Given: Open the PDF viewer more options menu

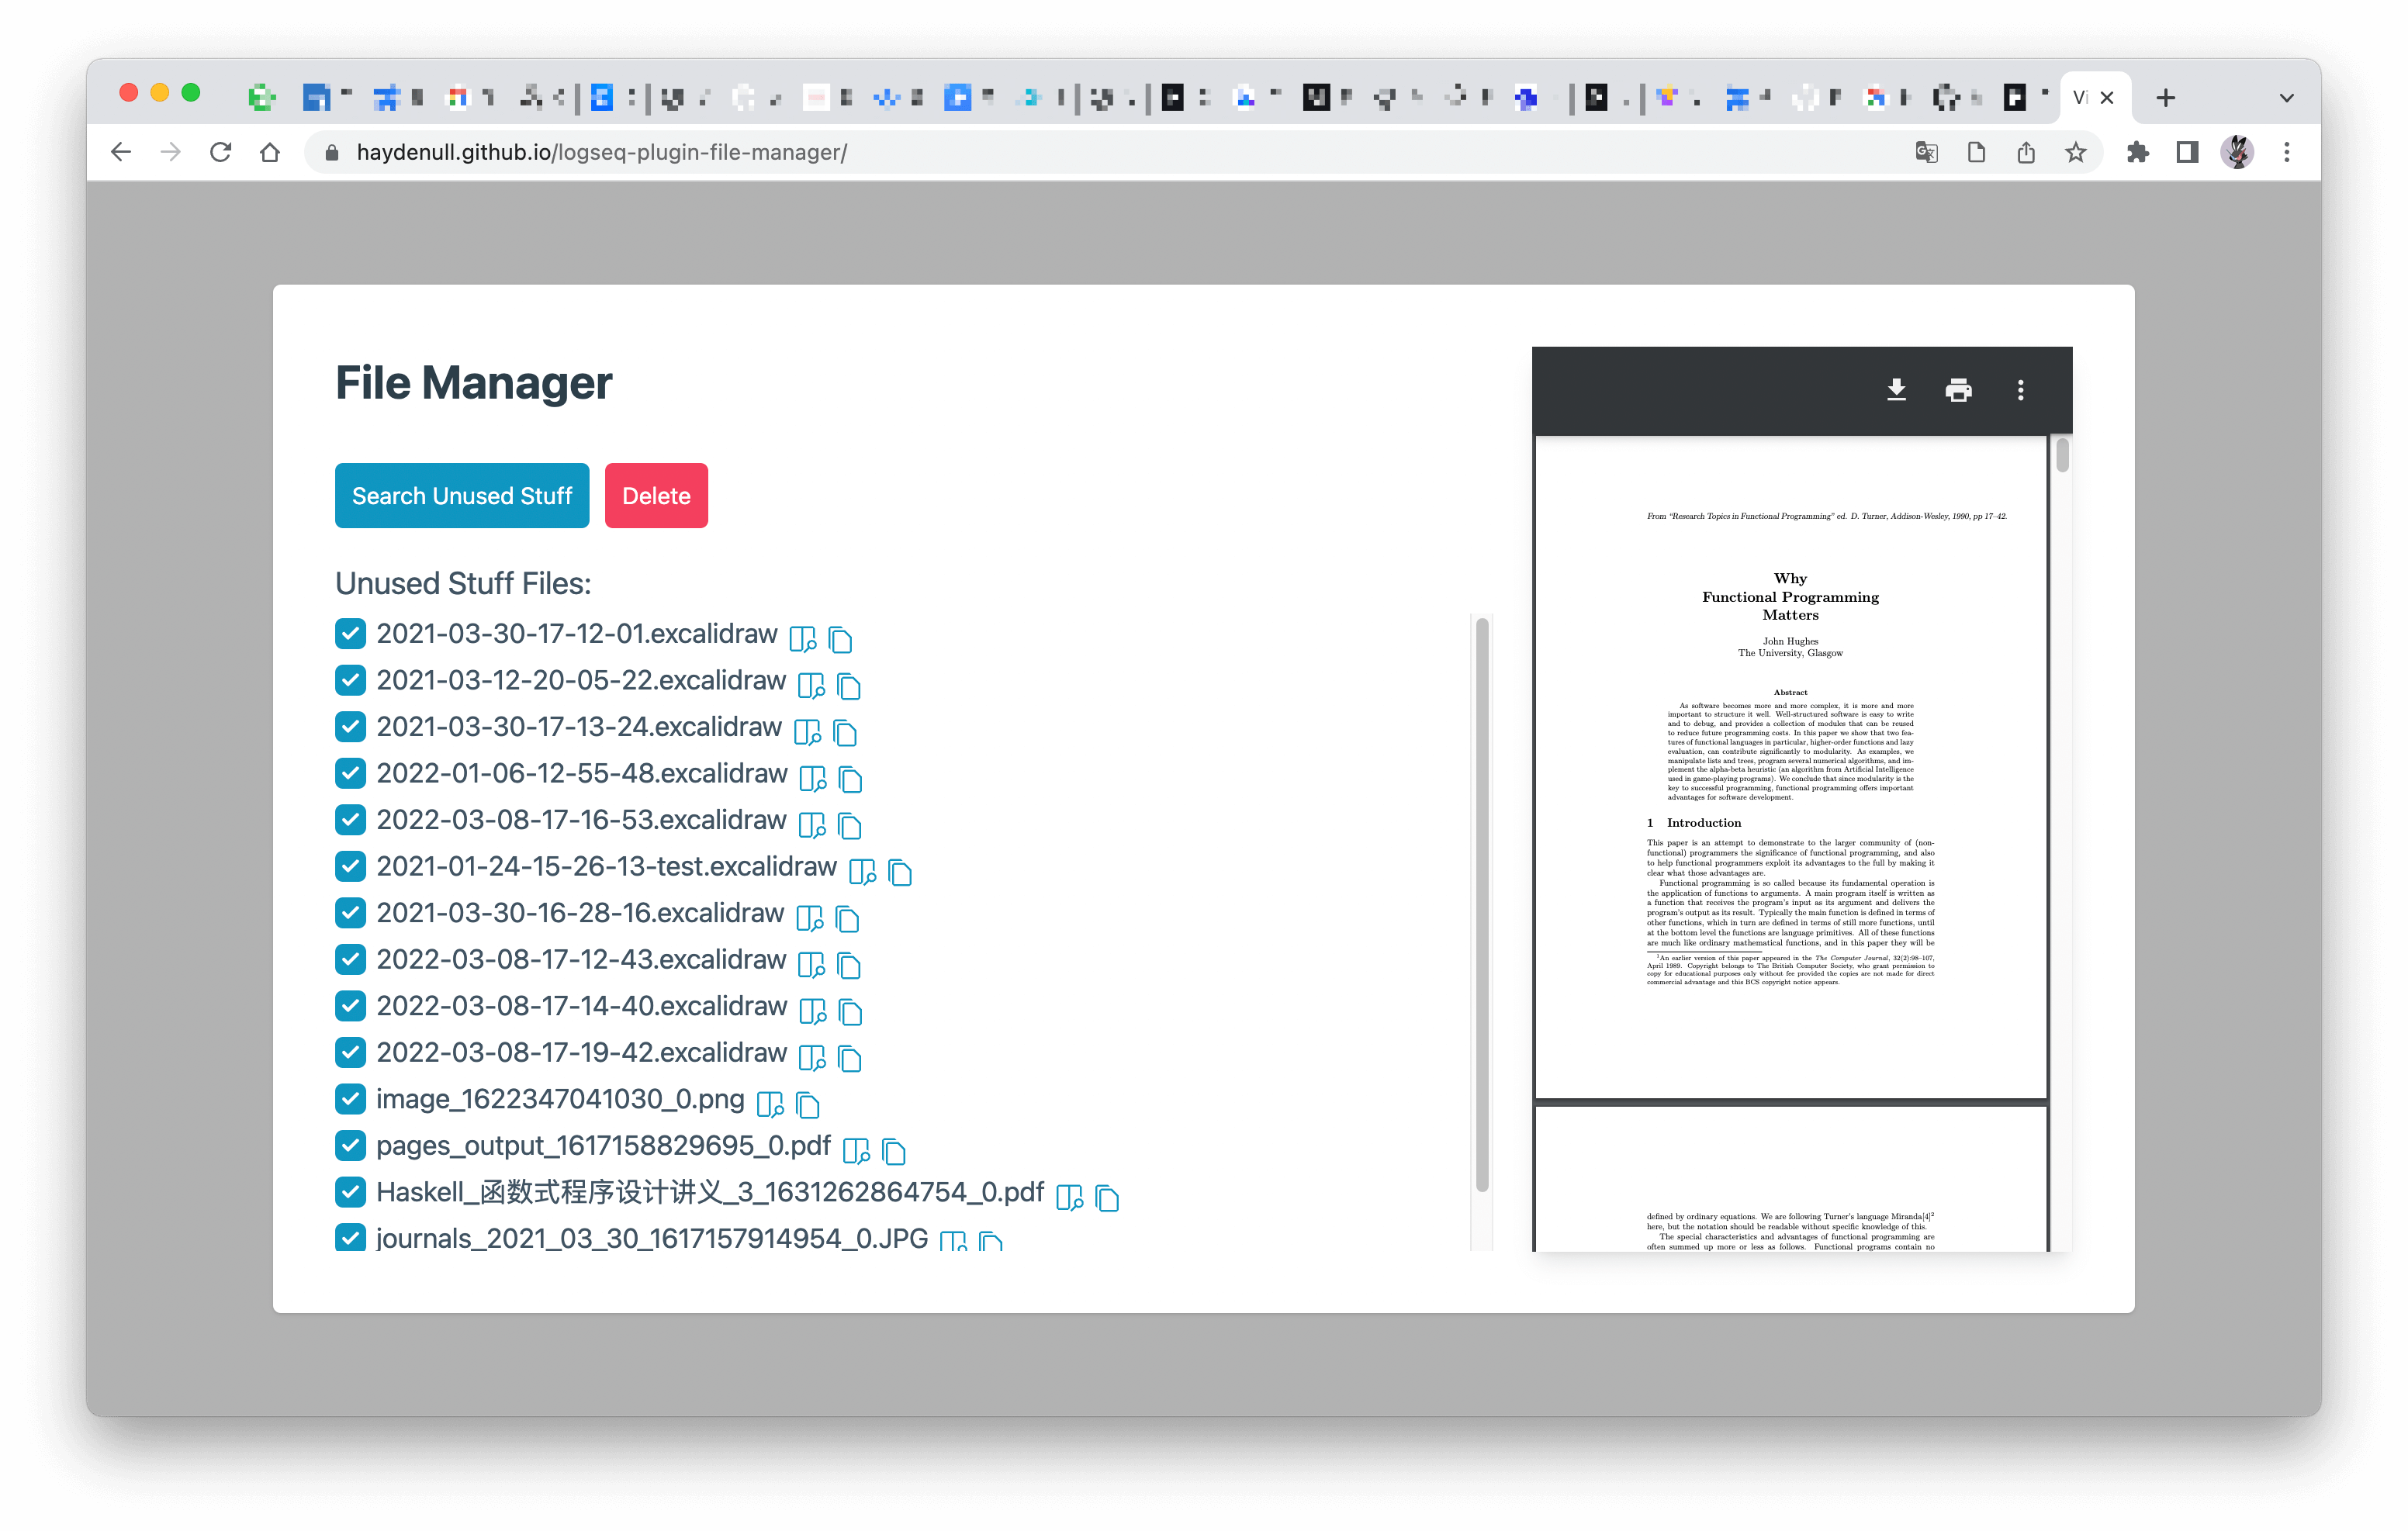Looking at the screenshot, I should click(x=2020, y=390).
